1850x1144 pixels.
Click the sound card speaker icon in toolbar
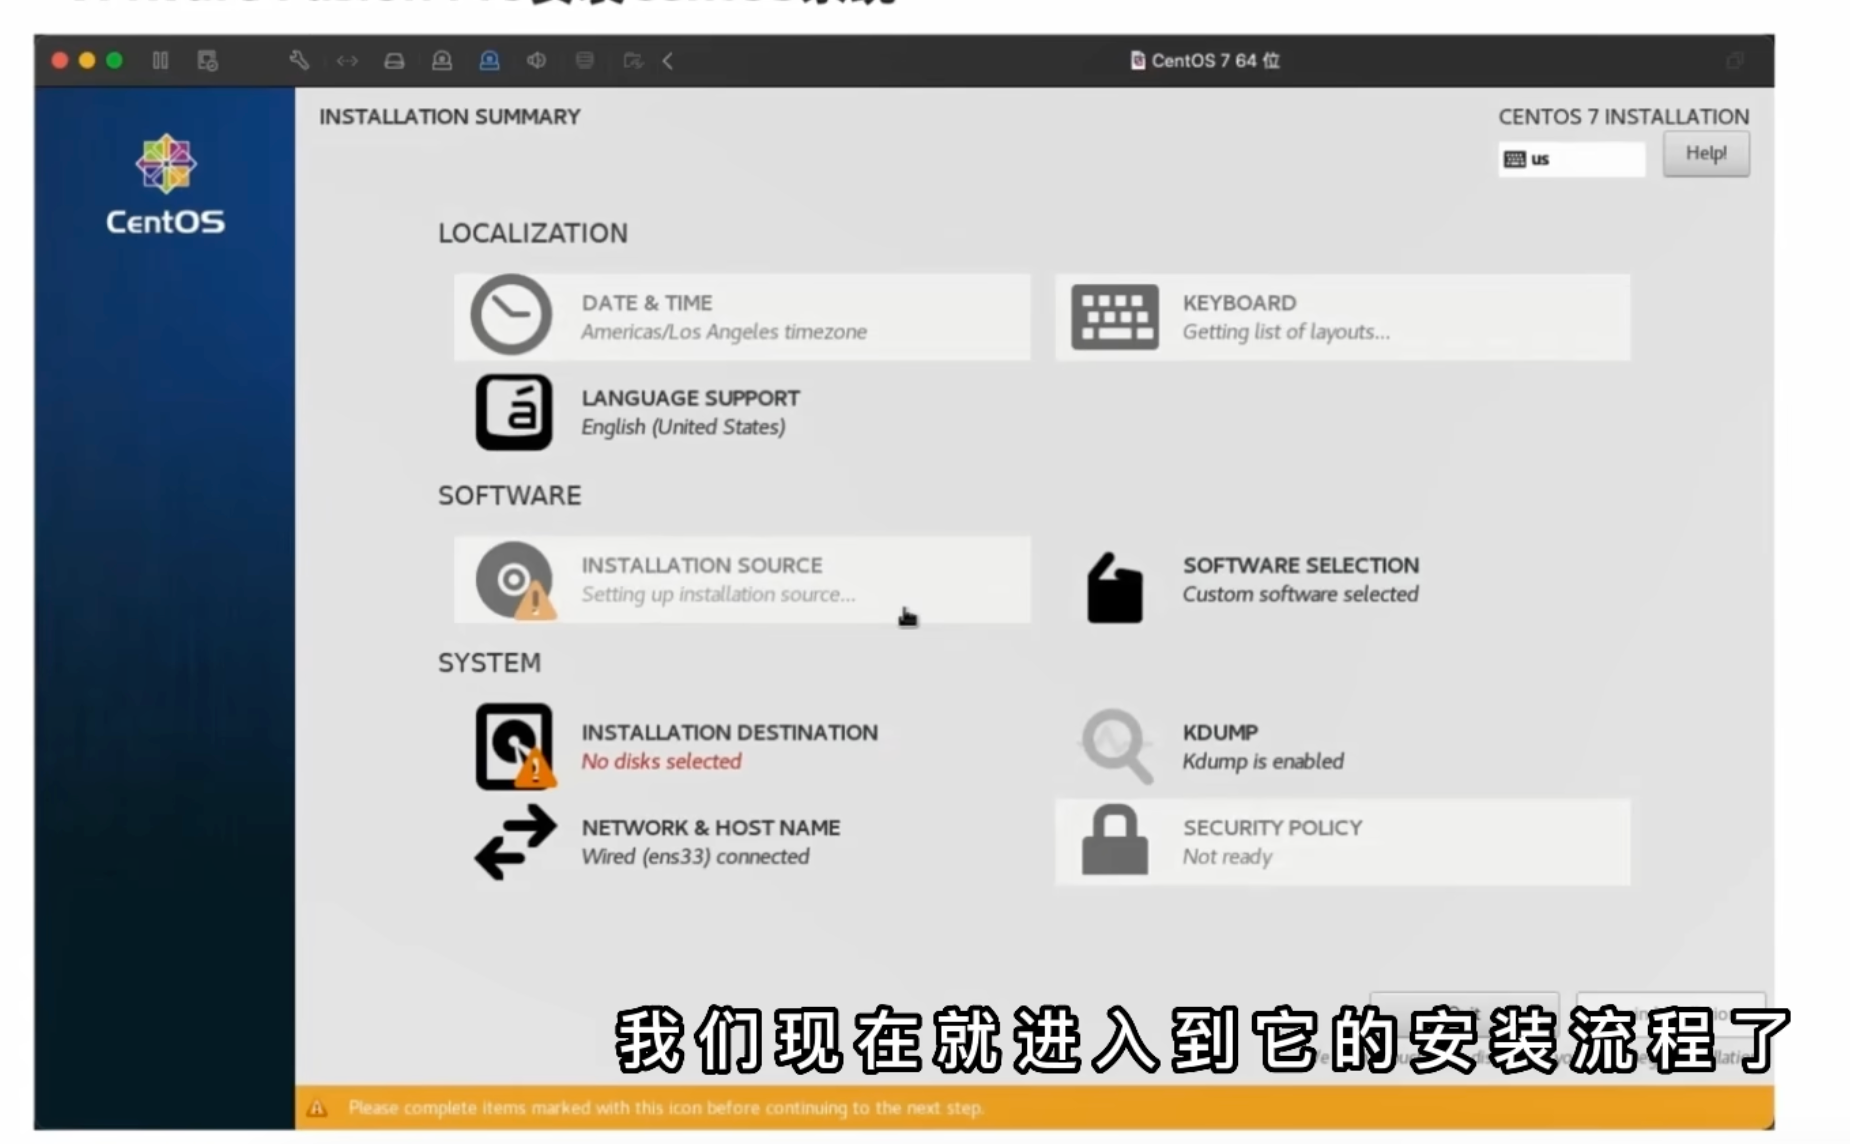pos(537,61)
